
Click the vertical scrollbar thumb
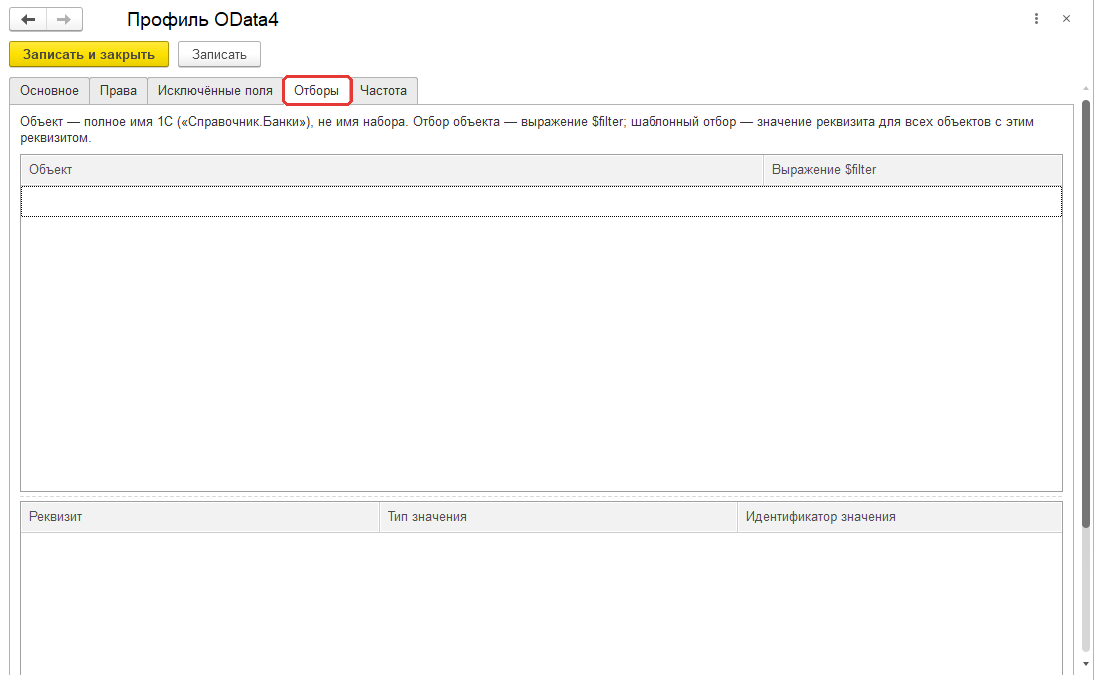(x=1086, y=314)
